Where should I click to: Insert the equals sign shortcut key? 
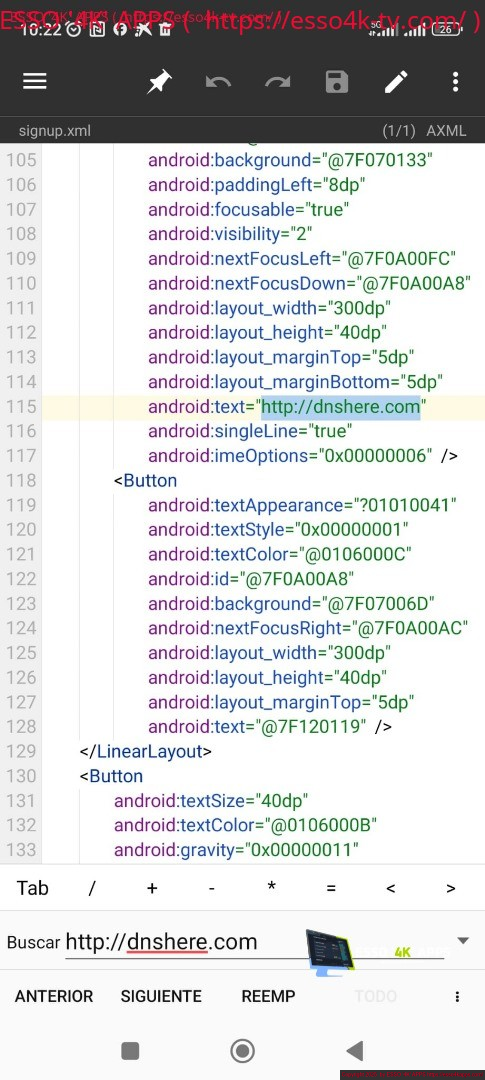(331, 889)
